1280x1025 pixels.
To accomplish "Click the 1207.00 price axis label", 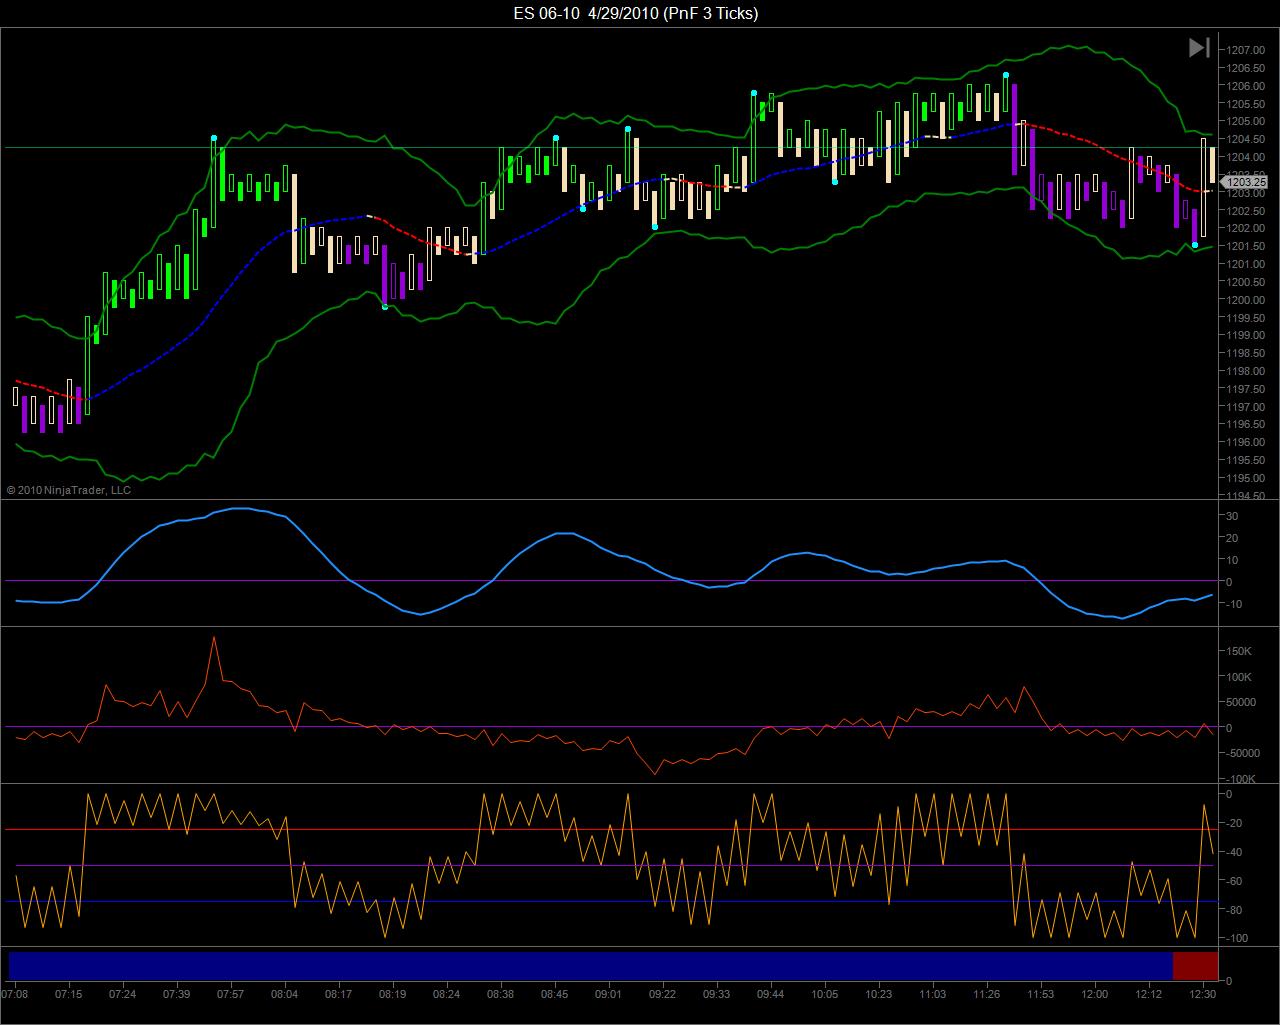I will [1246, 50].
